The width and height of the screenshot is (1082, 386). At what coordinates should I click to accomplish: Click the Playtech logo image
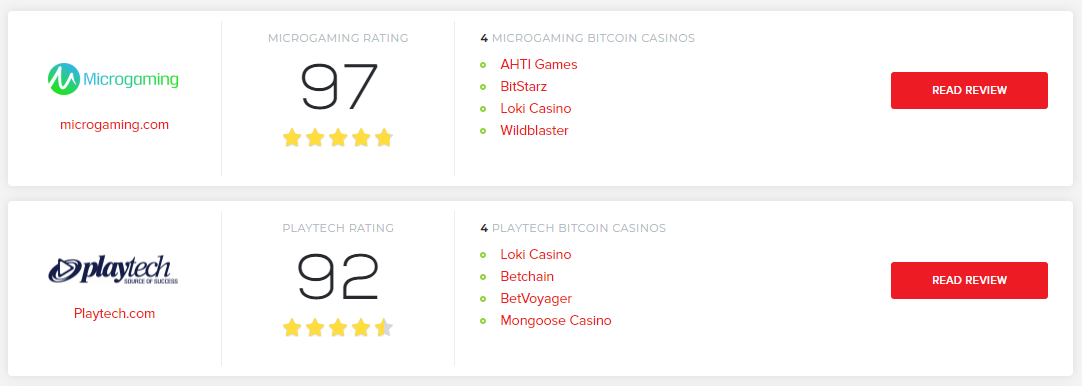click(114, 269)
